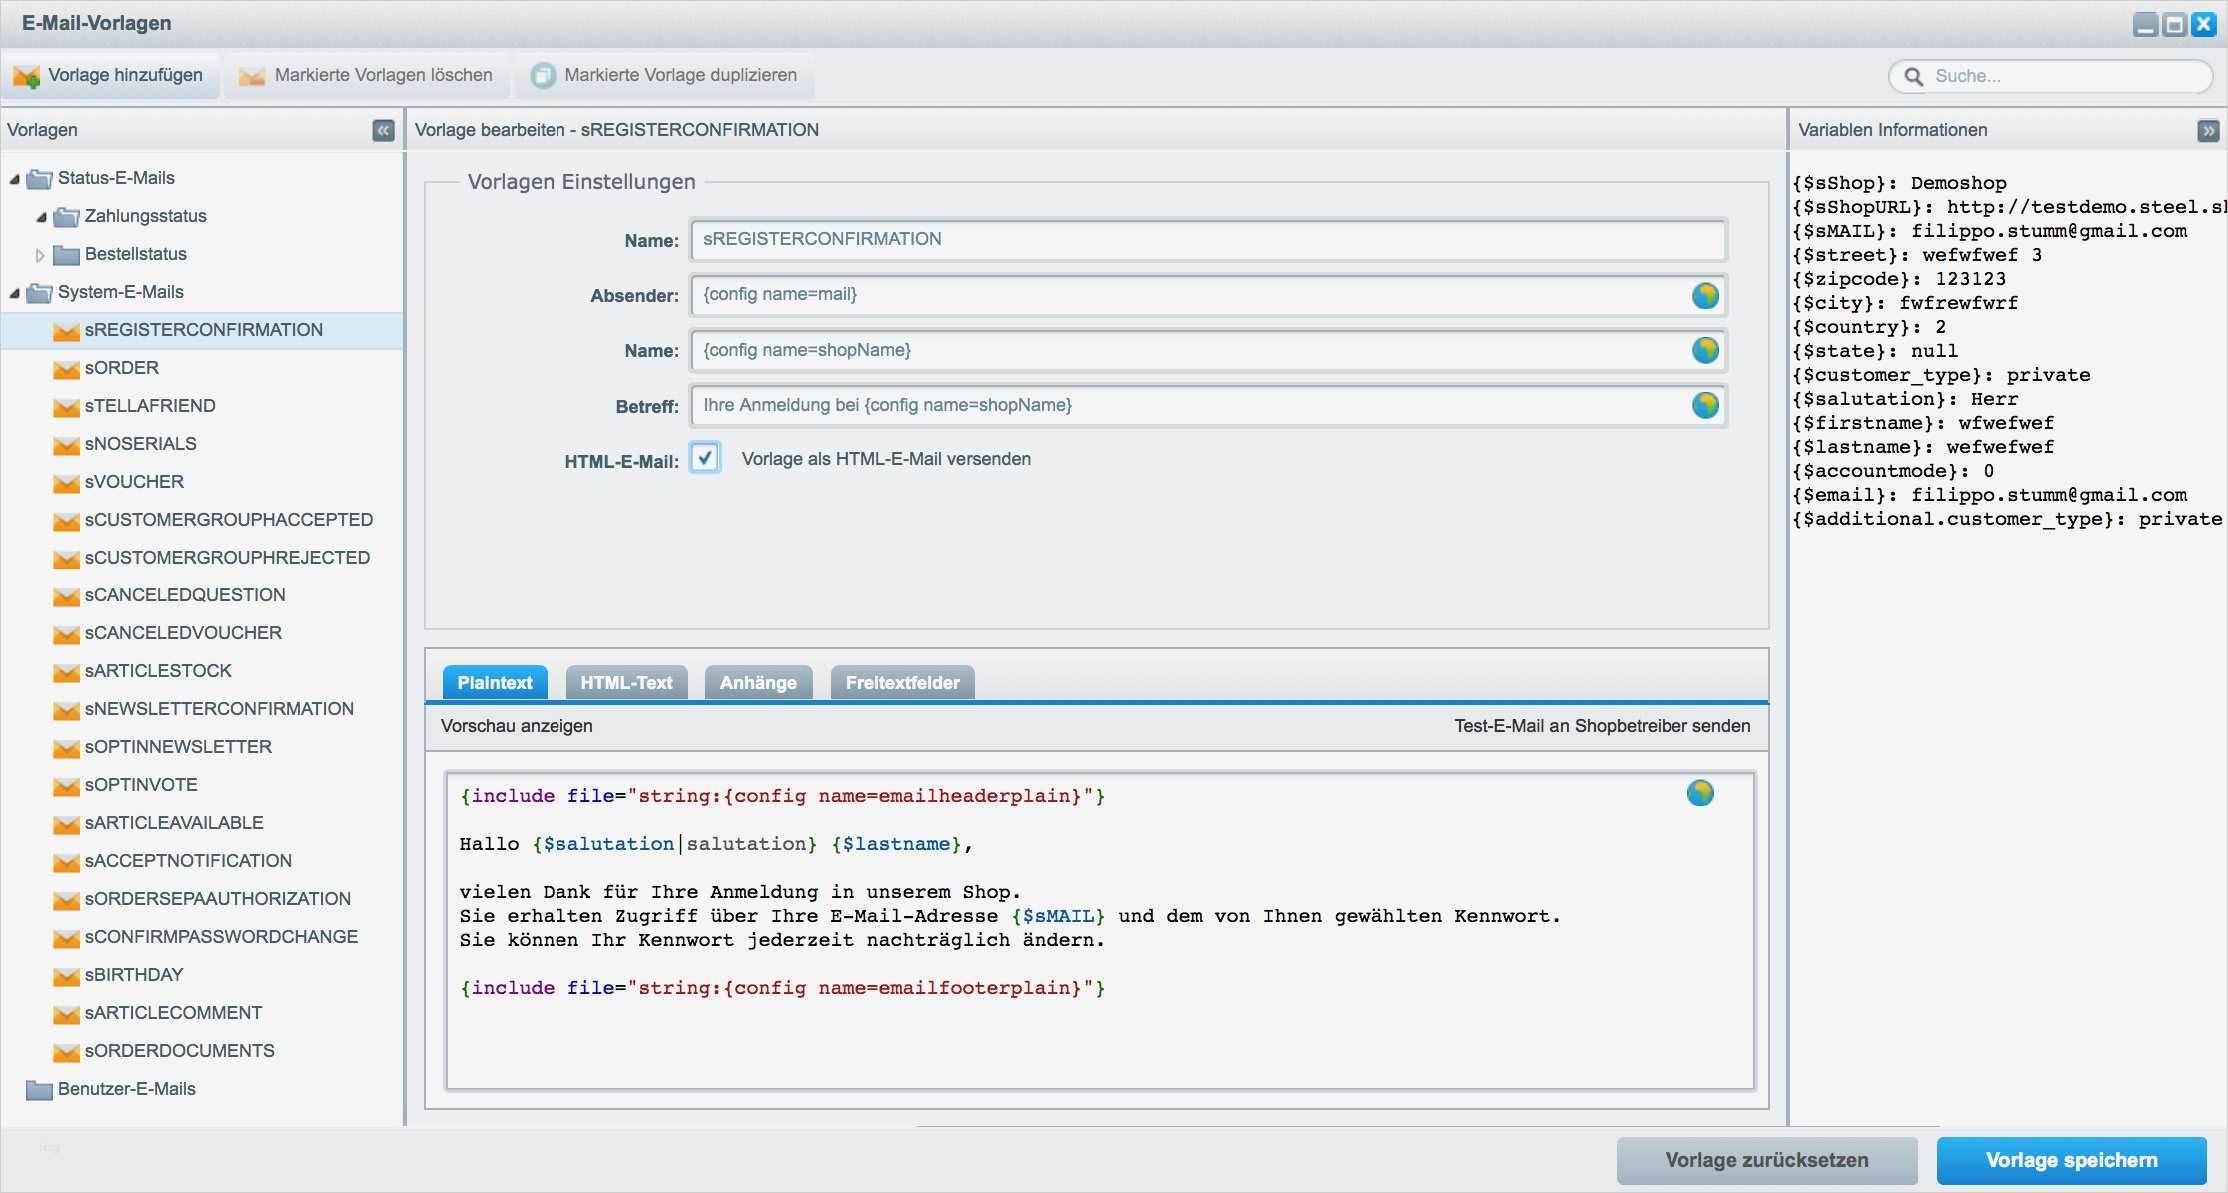
Task: Click globe icon in the Betreff field
Action: 1705,405
